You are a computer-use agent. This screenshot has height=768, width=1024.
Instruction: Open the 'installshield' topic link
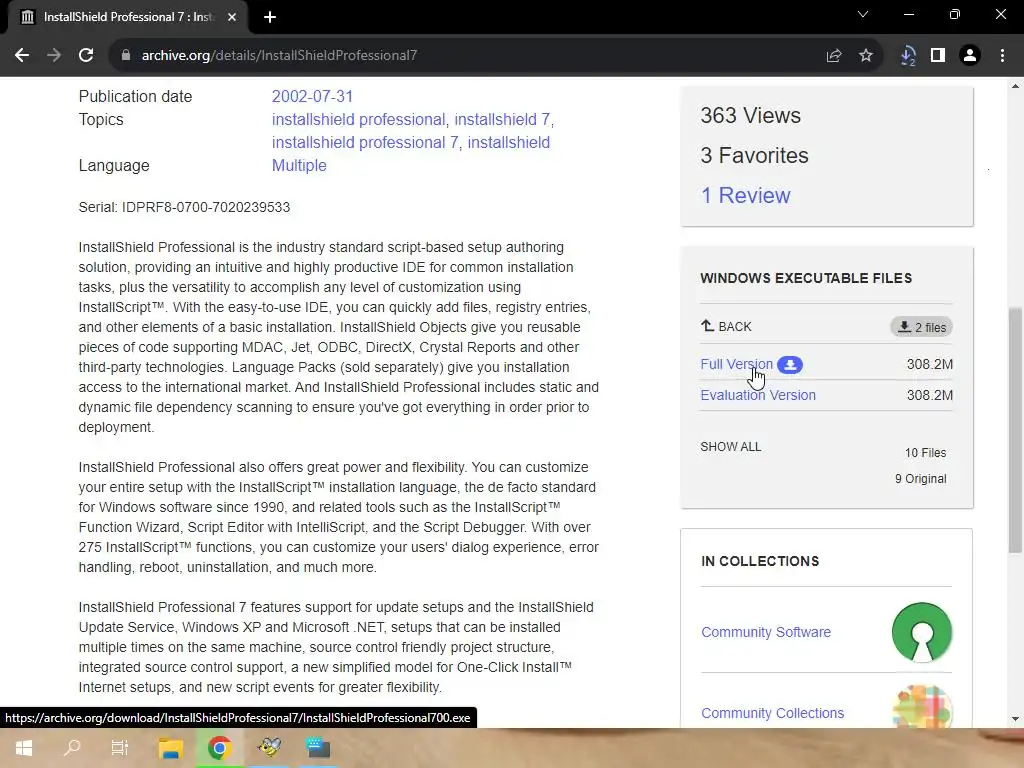(509, 142)
